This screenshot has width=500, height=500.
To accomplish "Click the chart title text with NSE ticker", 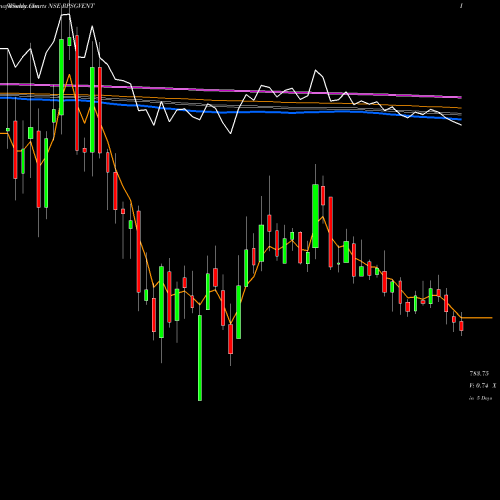I will pos(47,6).
